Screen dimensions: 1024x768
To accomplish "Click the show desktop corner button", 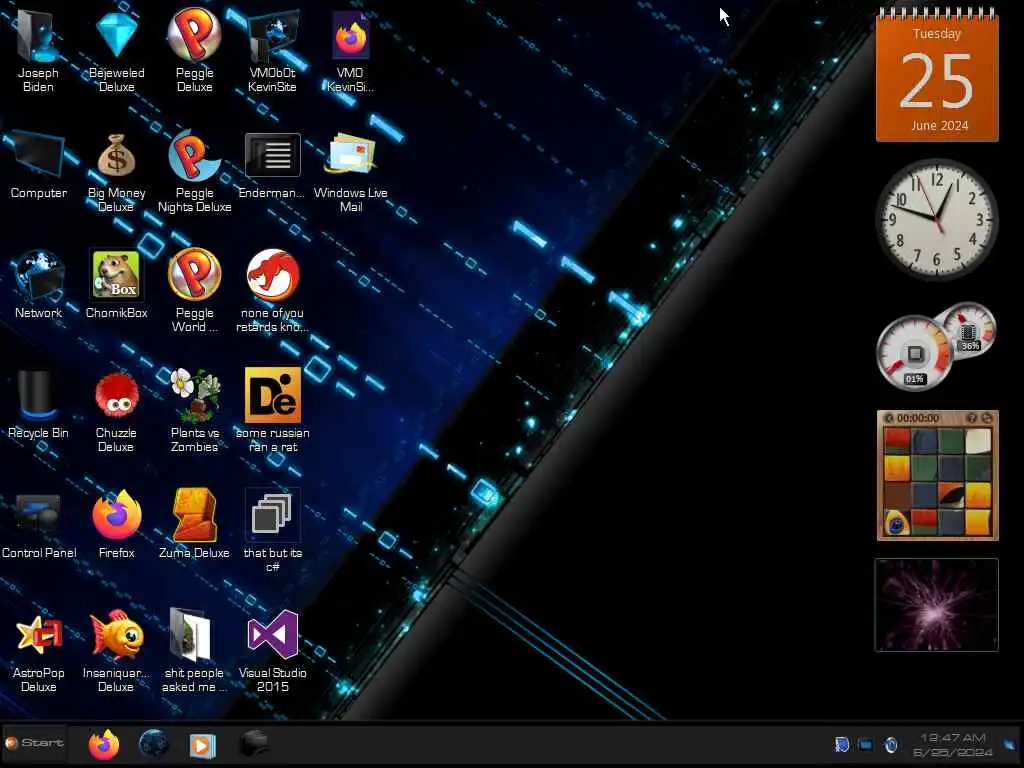I will [x=1010, y=744].
